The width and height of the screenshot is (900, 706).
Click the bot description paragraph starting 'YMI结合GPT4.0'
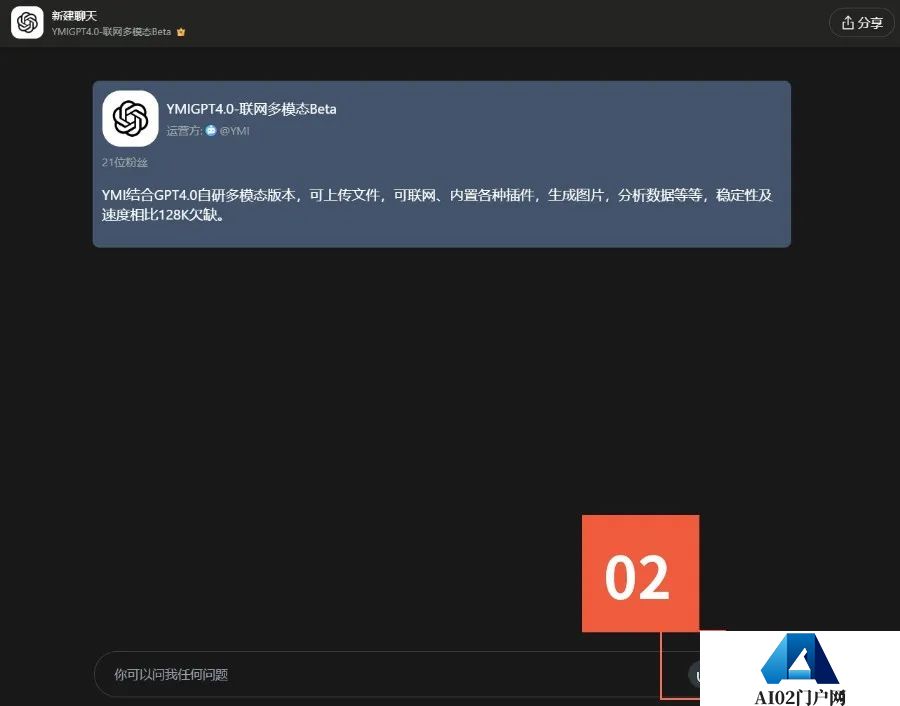437,205
